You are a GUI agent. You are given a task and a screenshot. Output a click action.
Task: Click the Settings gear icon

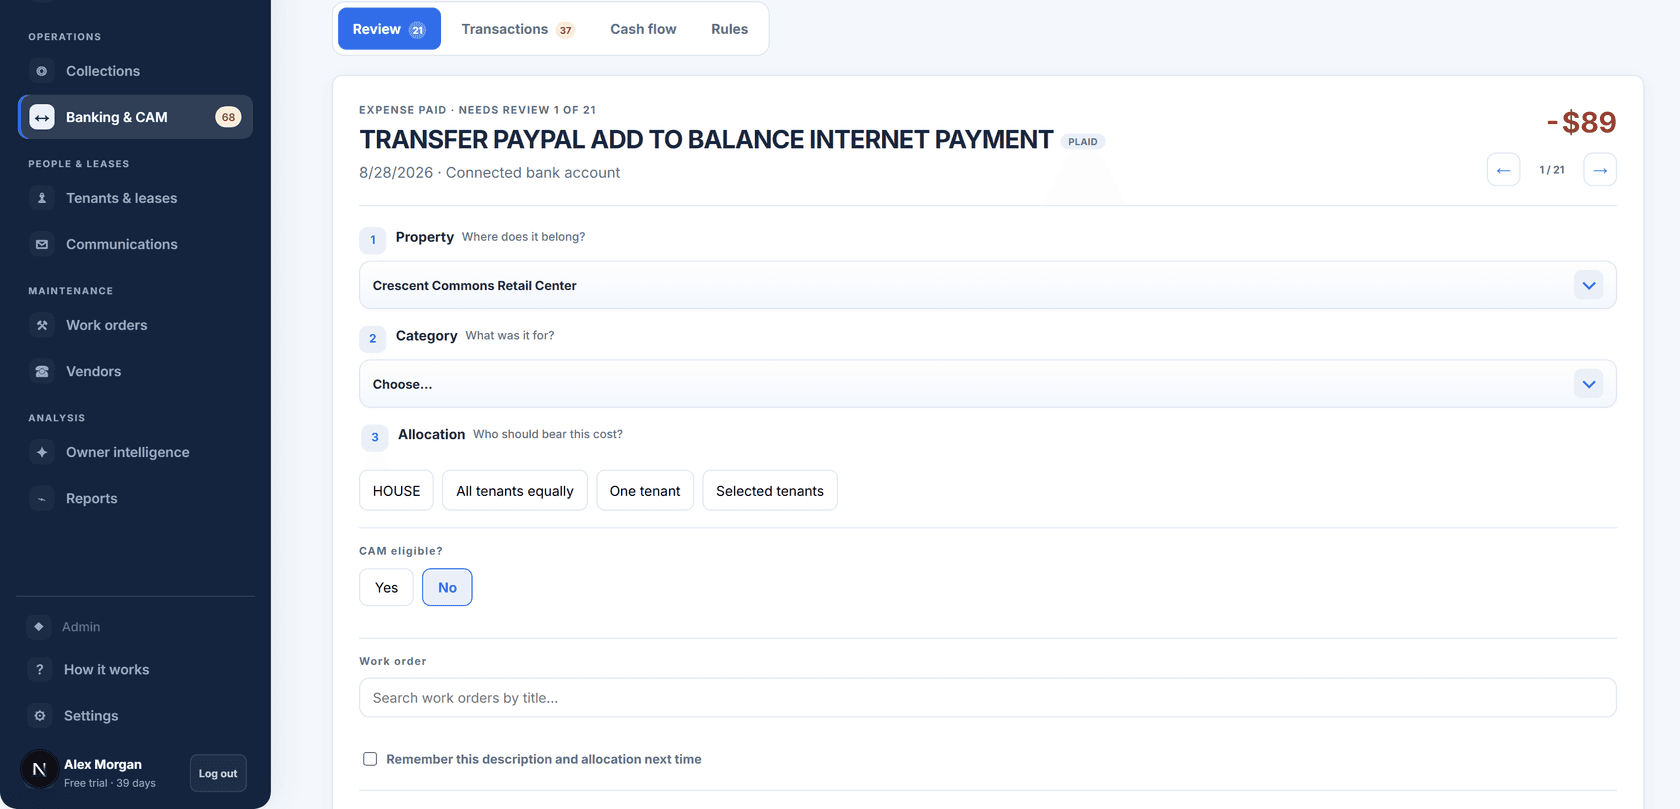click(x=39, y=716)
